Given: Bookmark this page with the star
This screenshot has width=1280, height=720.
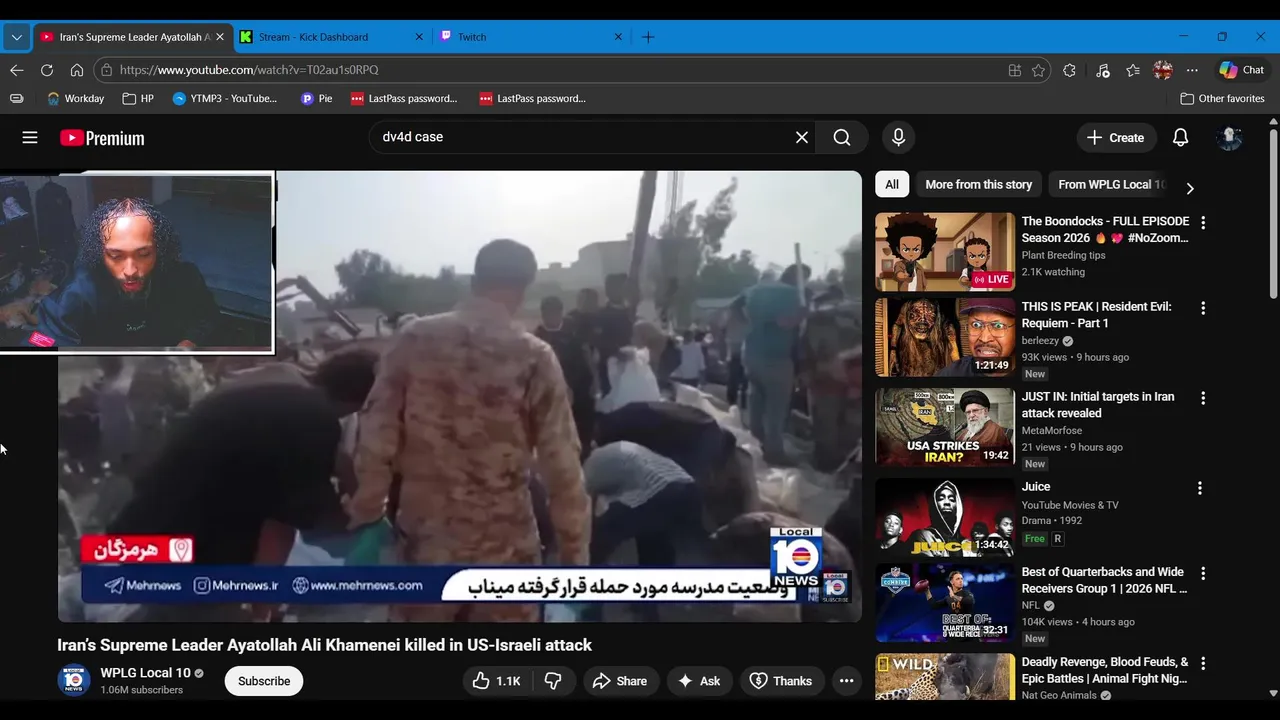Looking at the screenshot, I should (1039, 70).
